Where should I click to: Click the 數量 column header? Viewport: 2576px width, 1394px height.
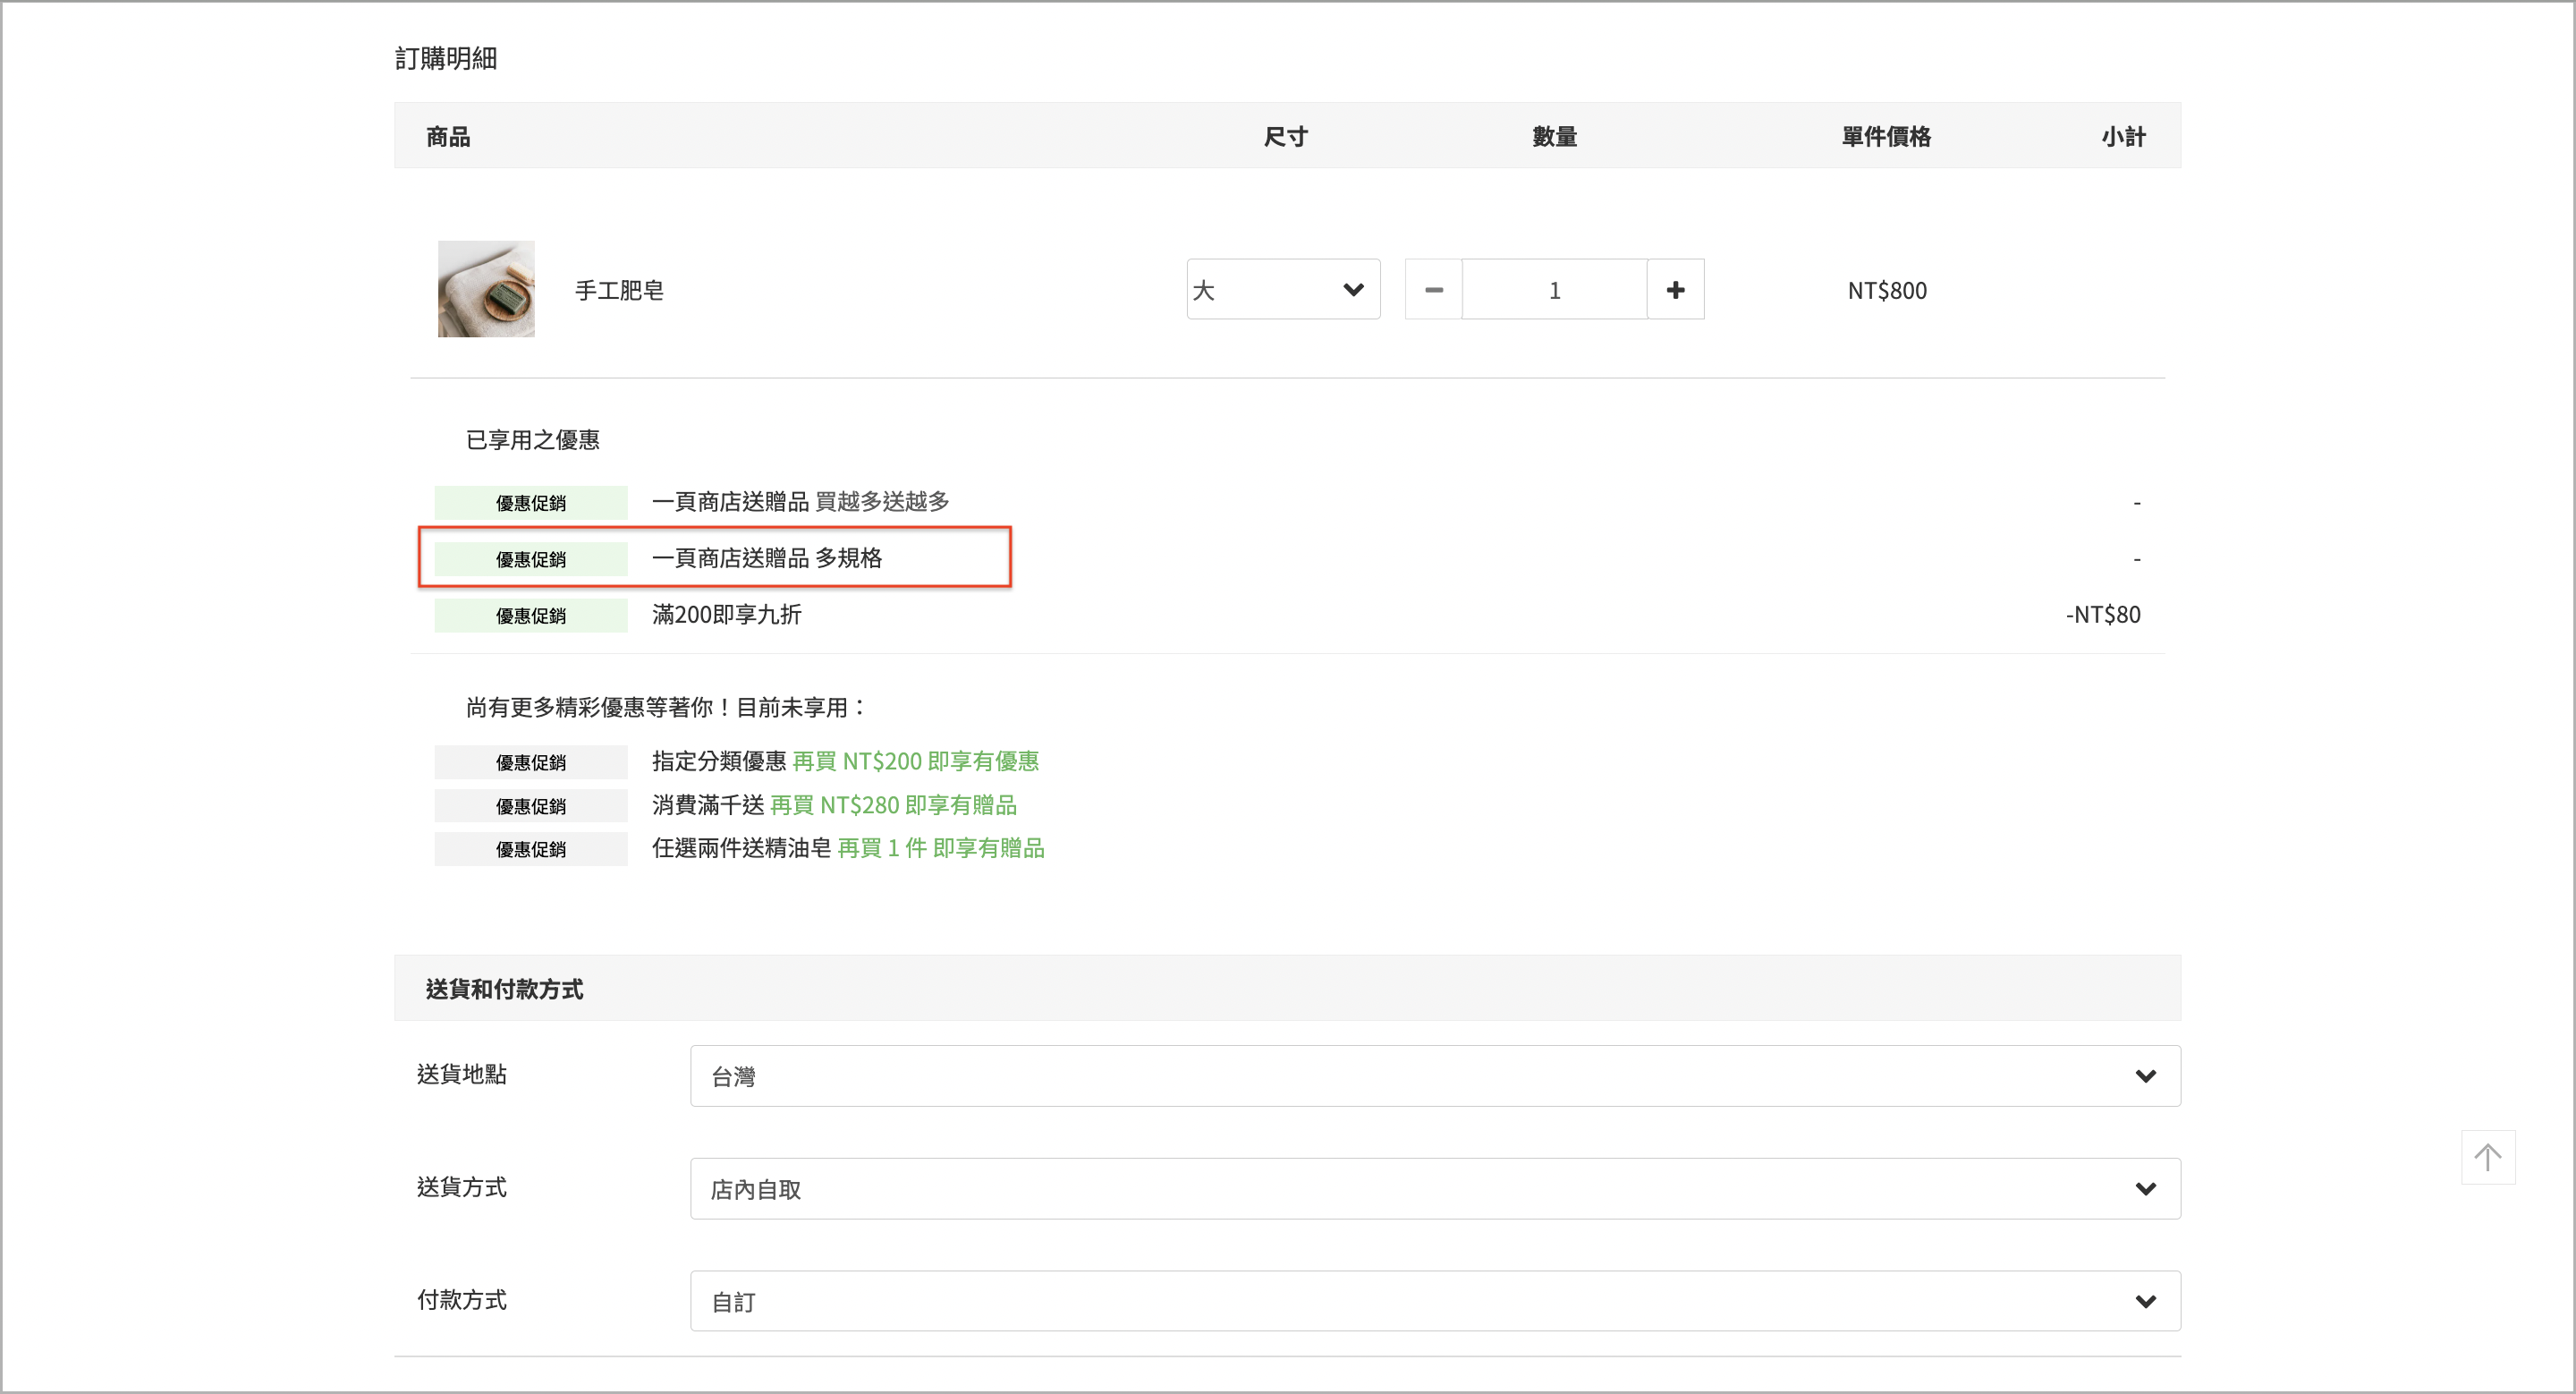point(1555,137)
